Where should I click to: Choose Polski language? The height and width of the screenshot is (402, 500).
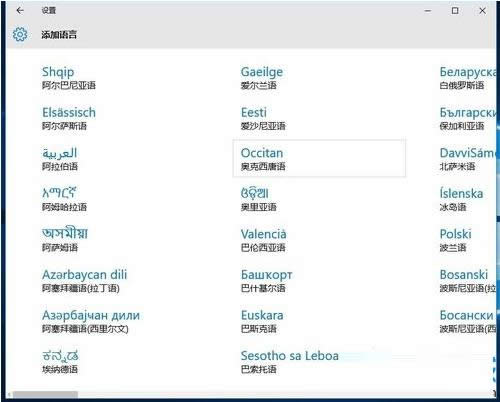coord(455,240)
